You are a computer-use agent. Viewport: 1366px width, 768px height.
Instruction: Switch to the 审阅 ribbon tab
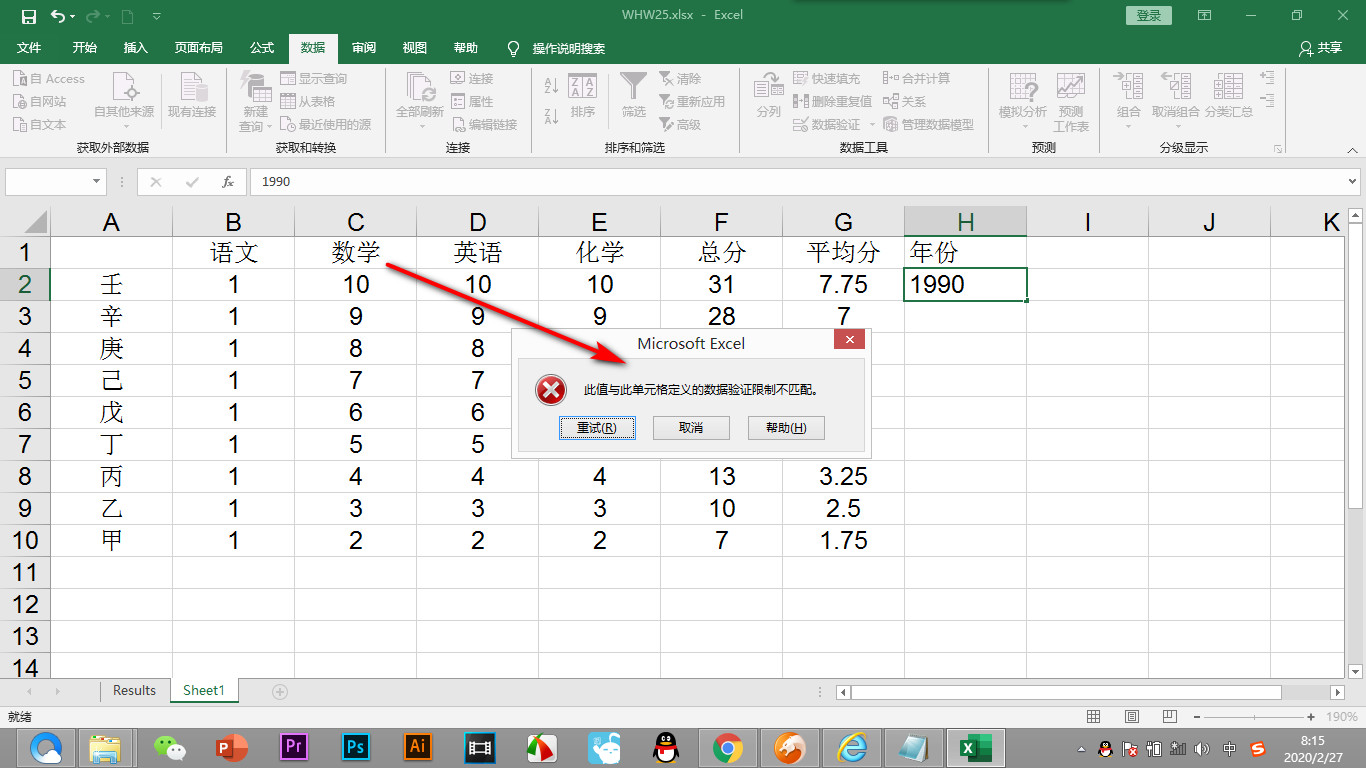[364, 48]
